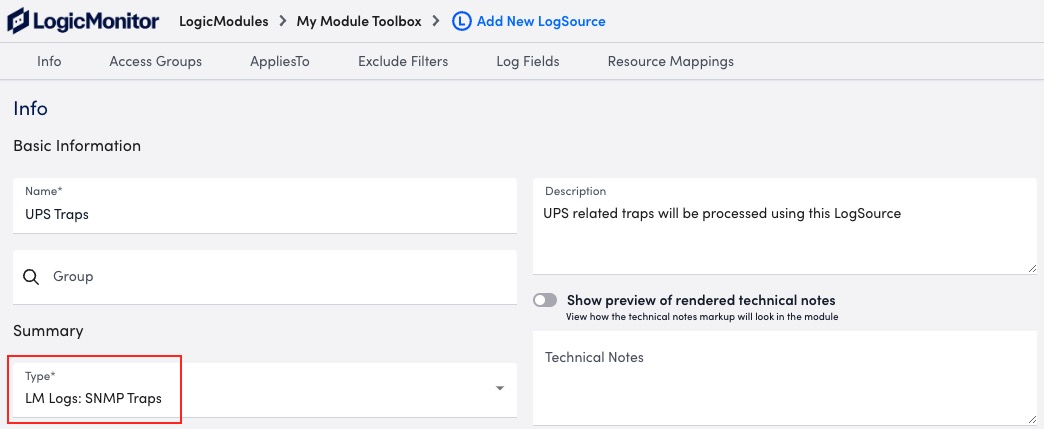Click the magnifier icon in Group field
The image size is (1044, 429).
[31, 276]
